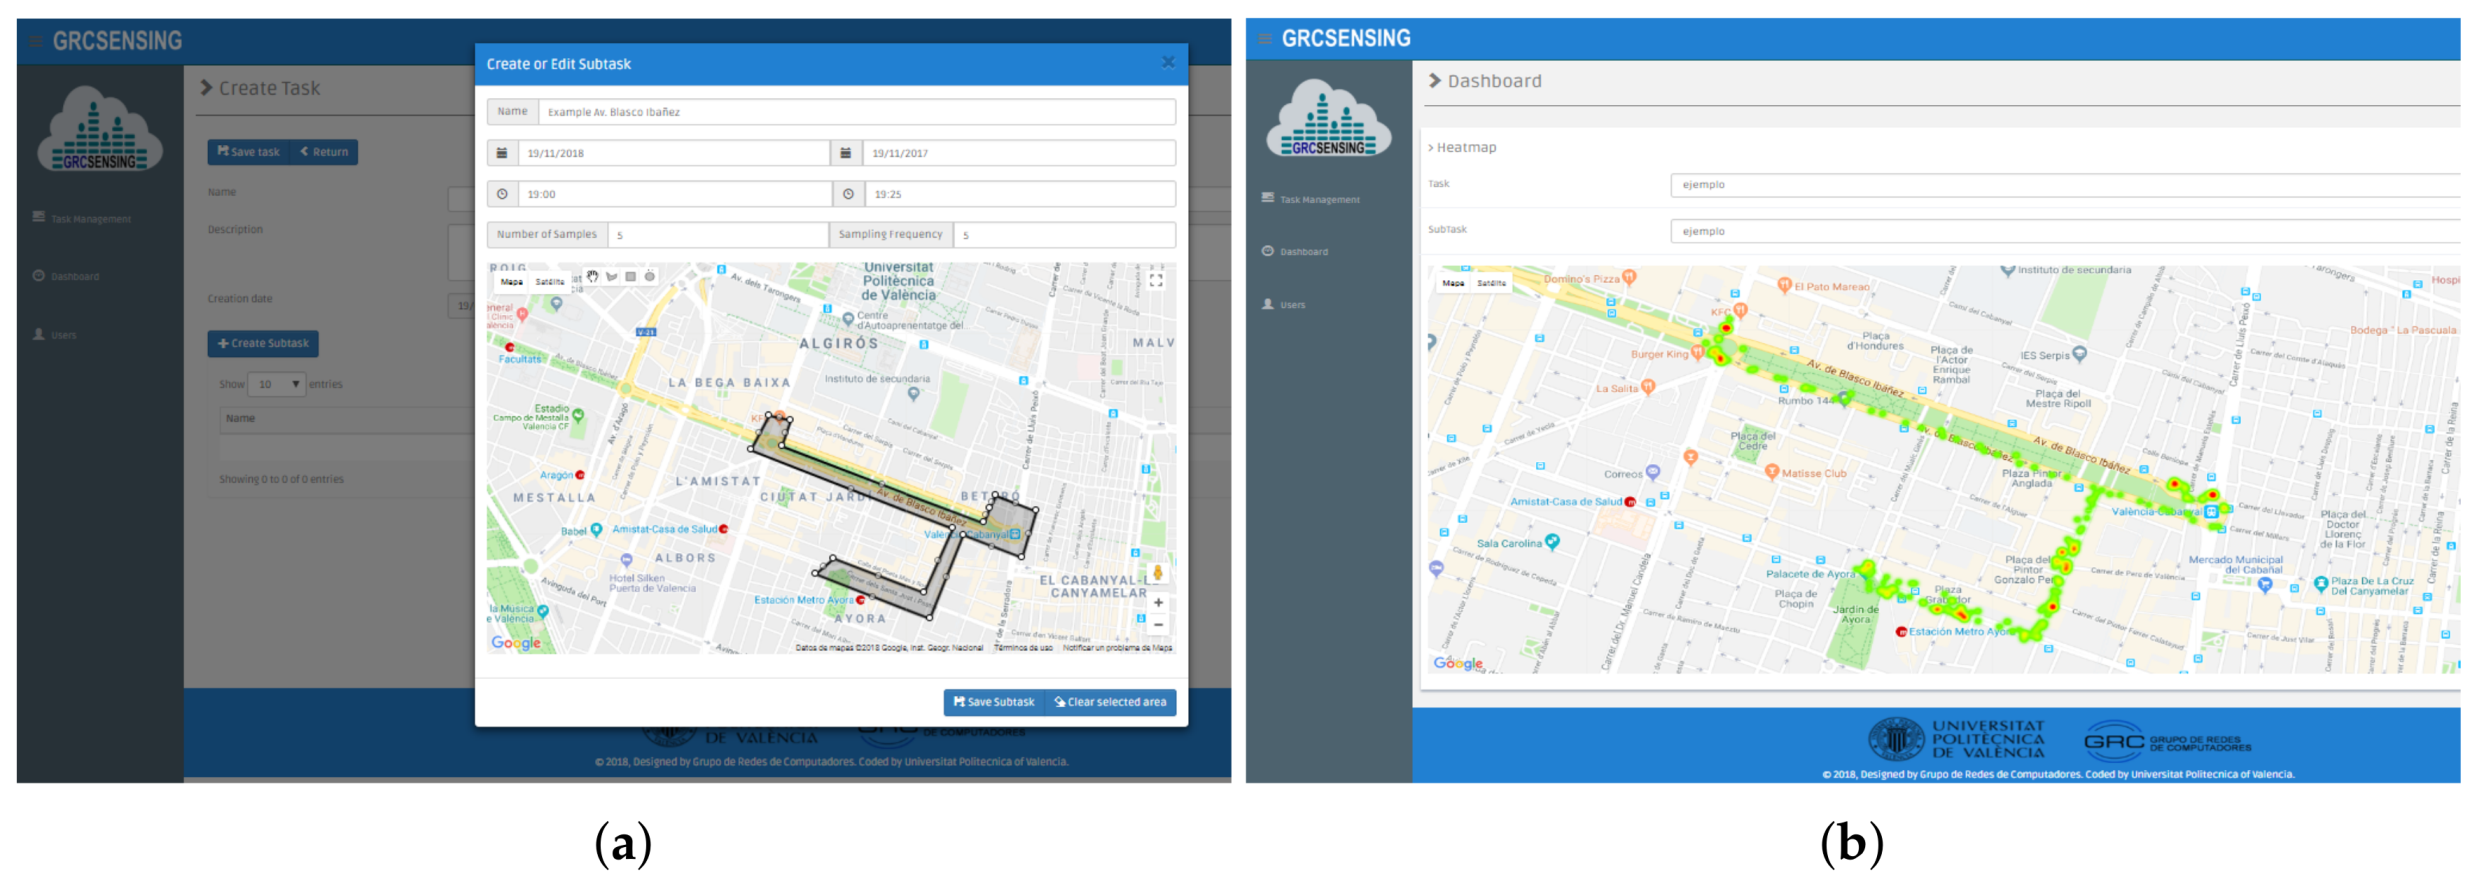Click the hamburger menu in Create Task window
This screenshot has width=2491, height=889.
pos(36,42)
